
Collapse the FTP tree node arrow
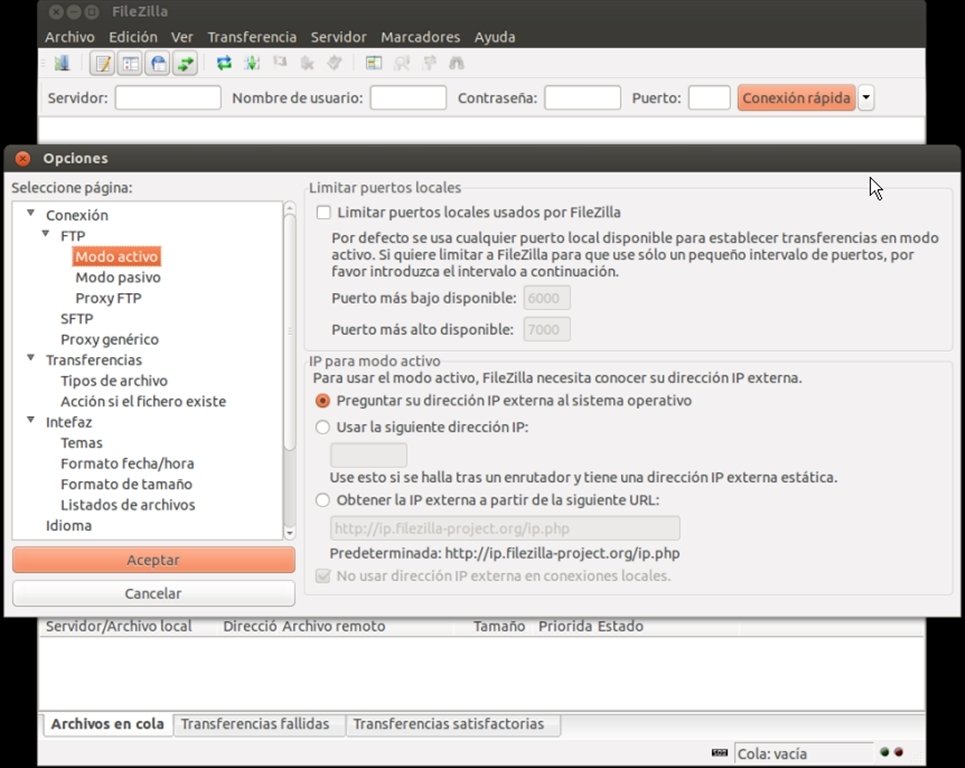pyautogui.click(x=45, y=234)
